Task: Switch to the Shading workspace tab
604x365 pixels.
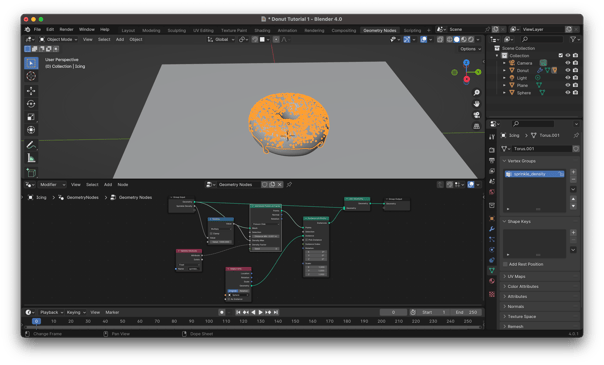Action: [262, 30]
